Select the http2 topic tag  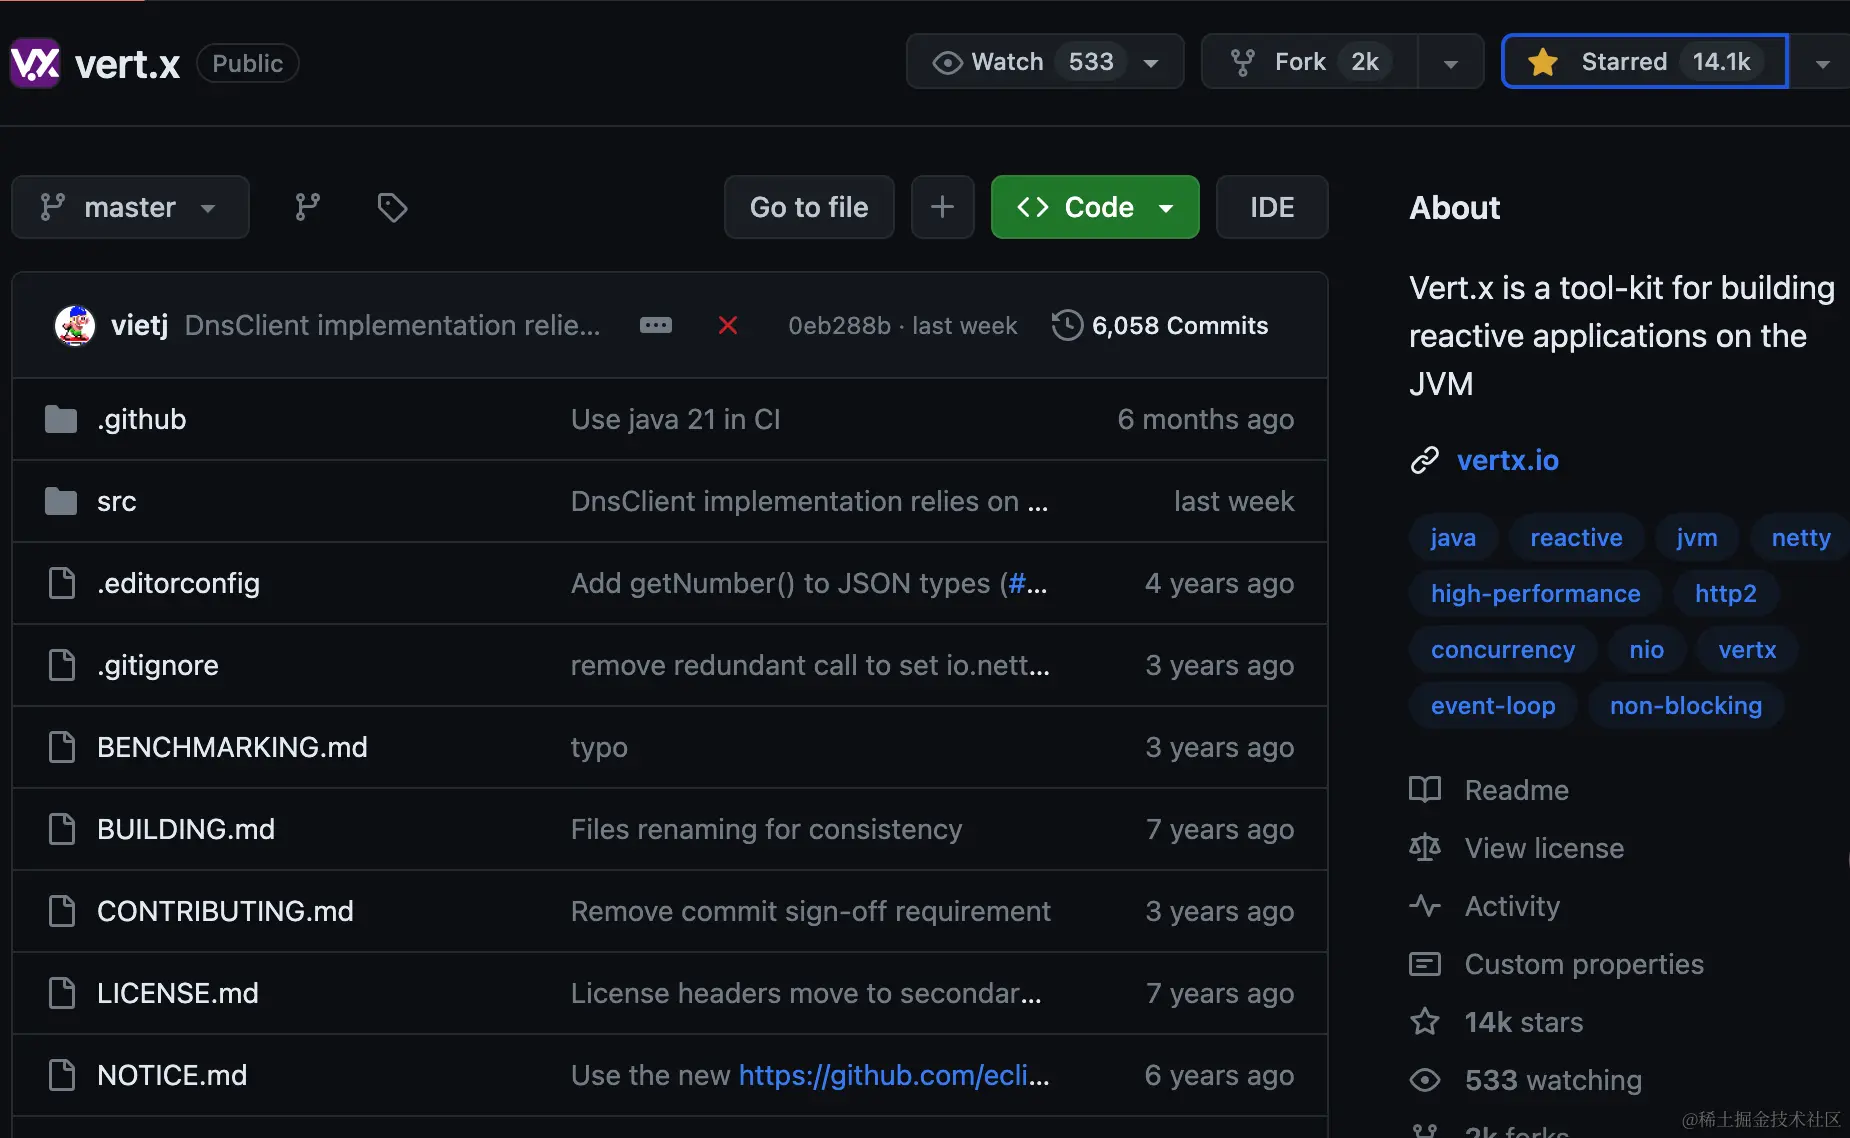[x=1725, y=594]
